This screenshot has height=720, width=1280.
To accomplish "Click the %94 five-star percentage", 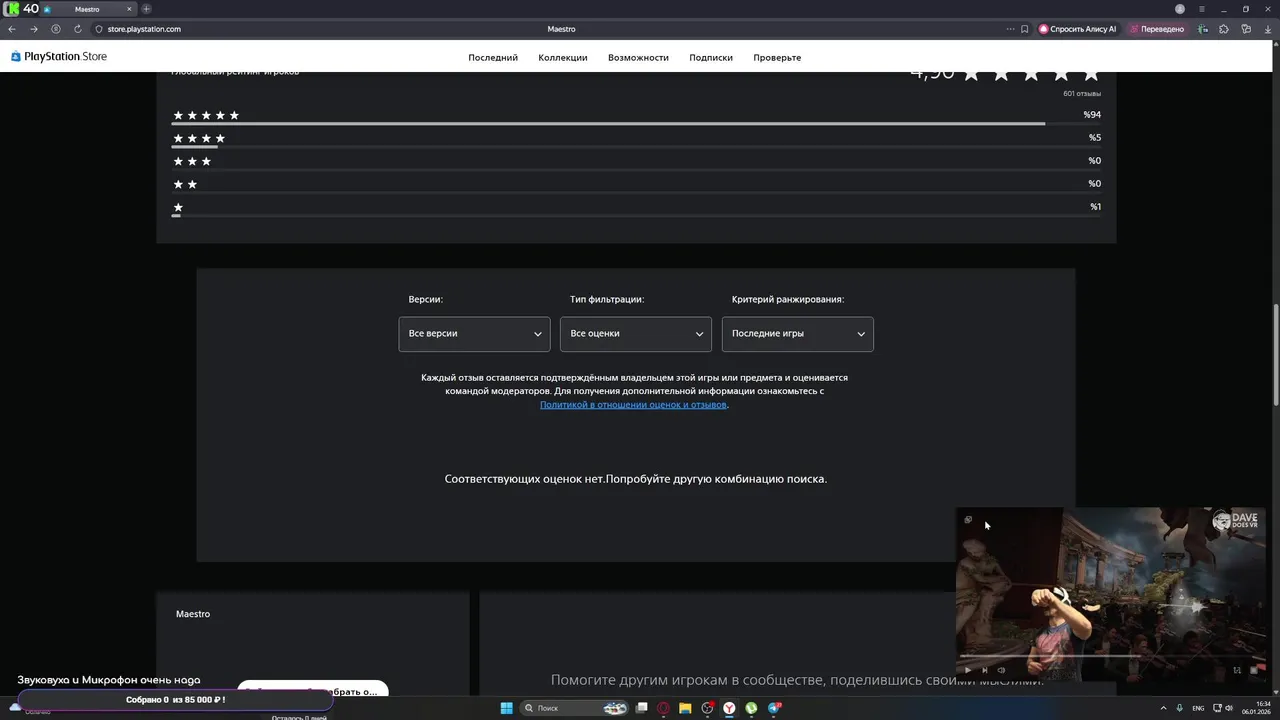I will click(1092, 115).
